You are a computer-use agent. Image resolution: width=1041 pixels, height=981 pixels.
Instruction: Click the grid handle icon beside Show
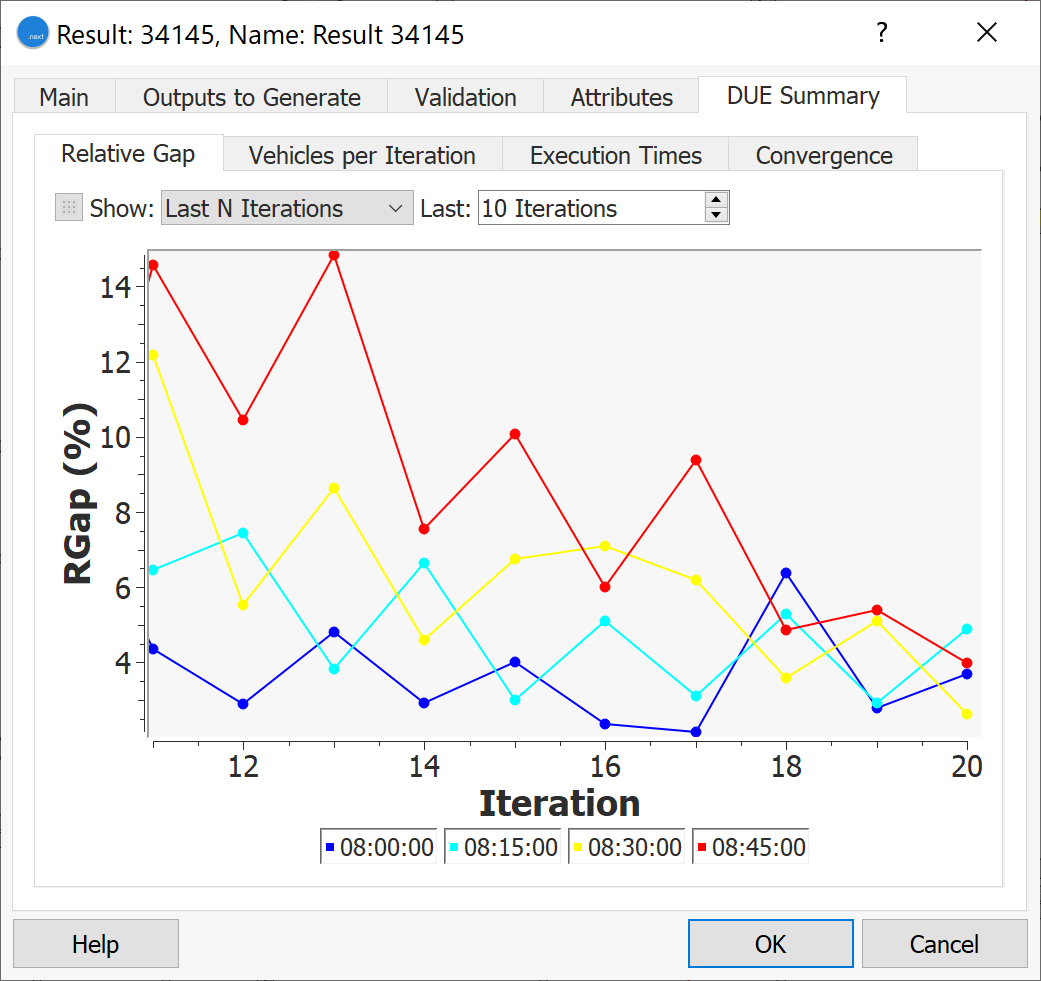pyautogui.click(x=69, y=208)
